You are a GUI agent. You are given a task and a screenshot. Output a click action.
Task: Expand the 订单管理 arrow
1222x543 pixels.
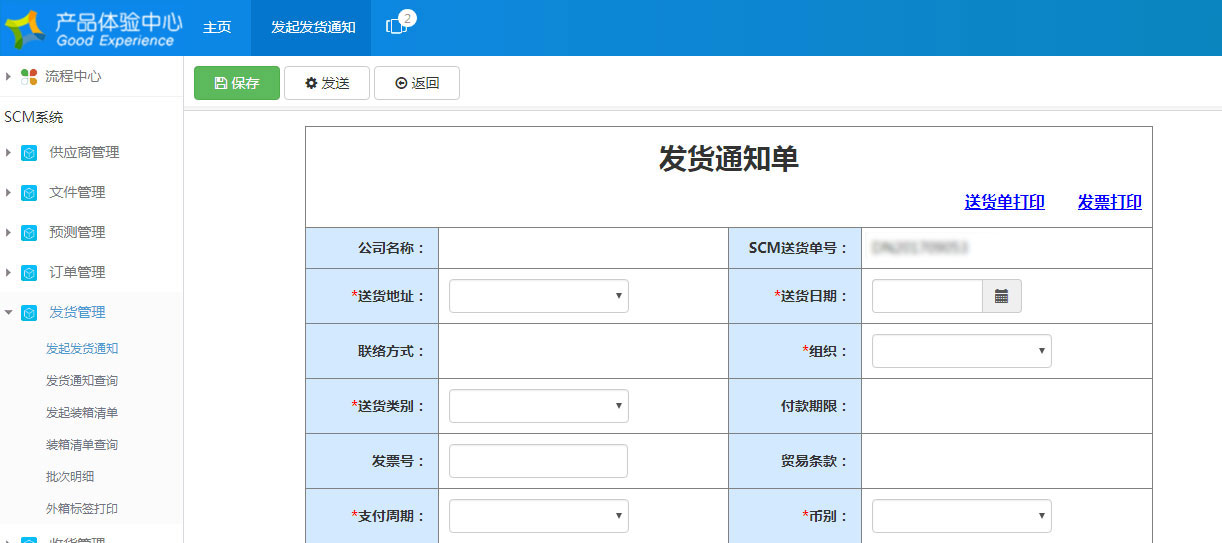[x=8, y=272]
